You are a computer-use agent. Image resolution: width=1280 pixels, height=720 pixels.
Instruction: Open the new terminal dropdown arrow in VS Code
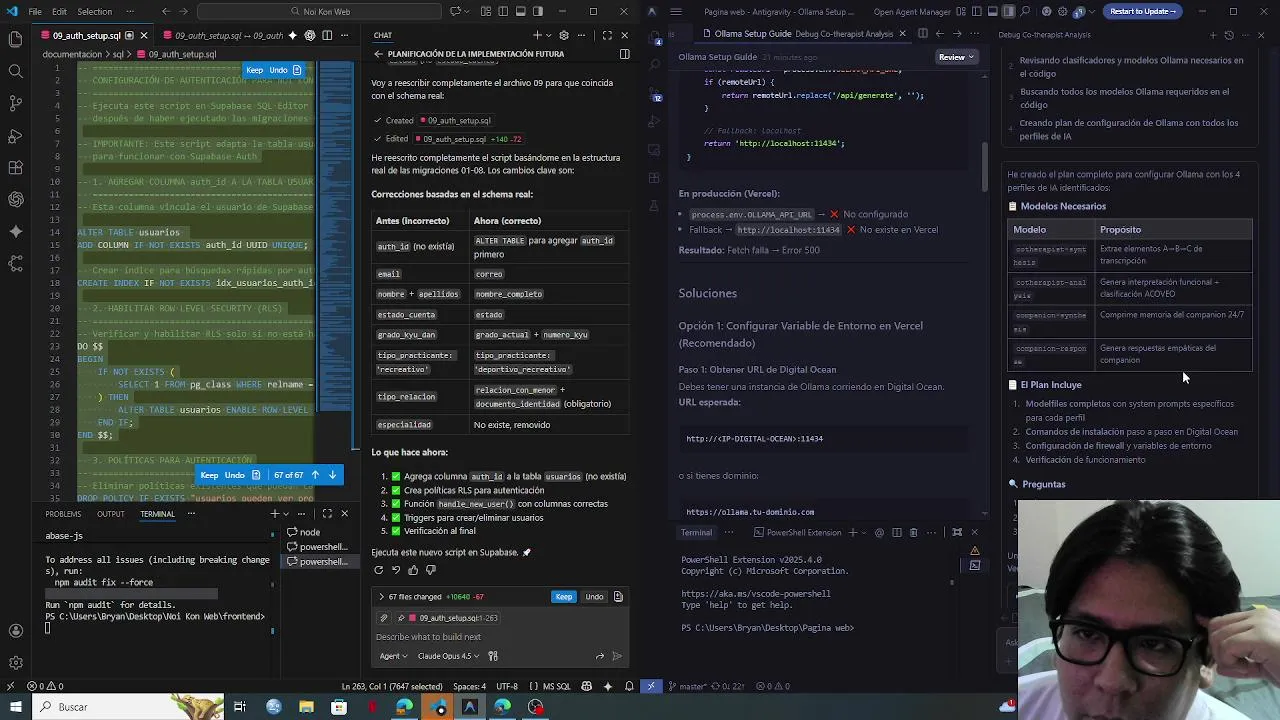(x=287, y=514)
